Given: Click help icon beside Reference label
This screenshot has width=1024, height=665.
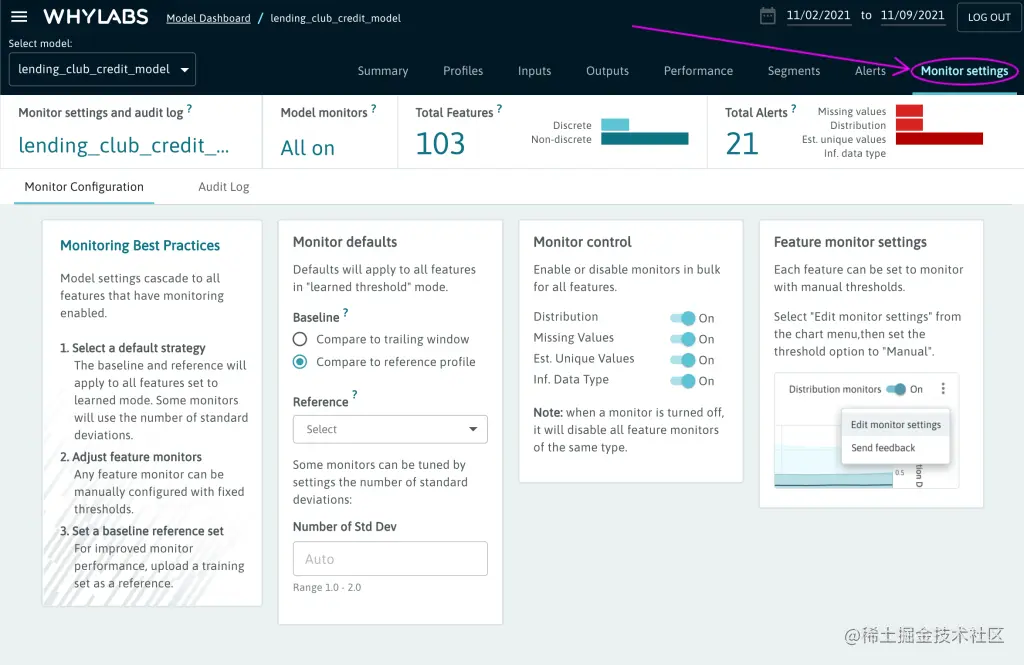Looking at the screenshot, I should point(354,396).
